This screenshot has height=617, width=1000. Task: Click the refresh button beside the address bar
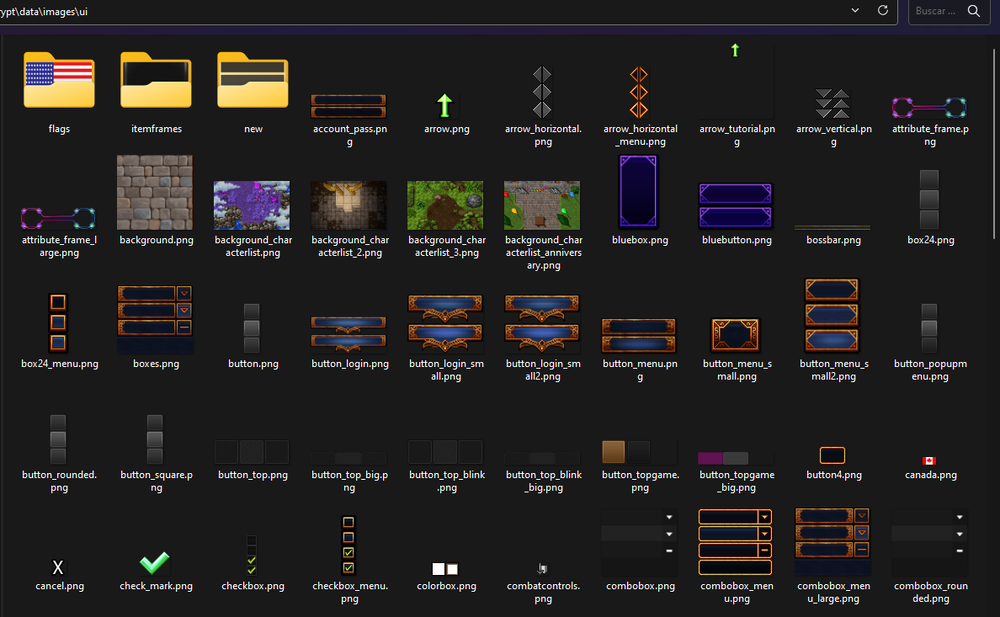click(882, 10)
